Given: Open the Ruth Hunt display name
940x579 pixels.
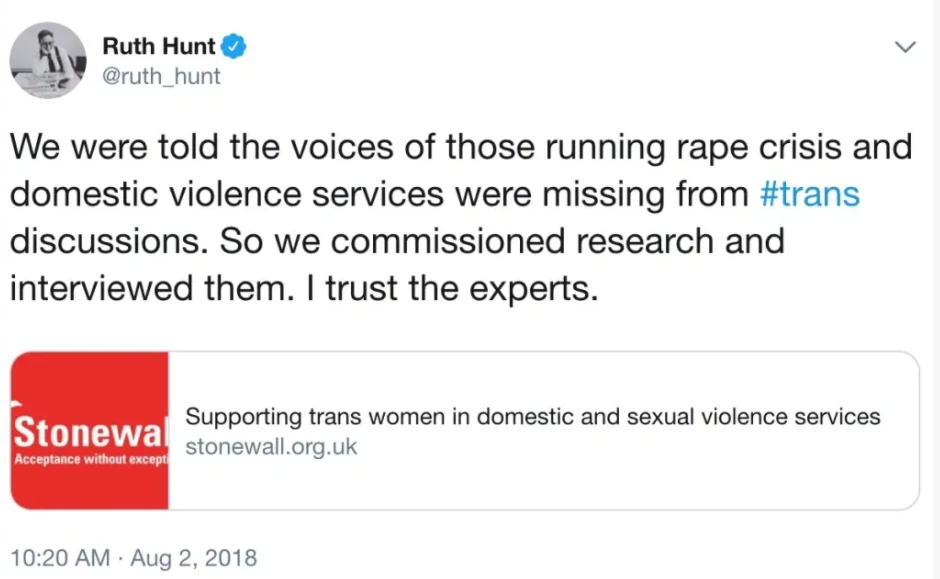Looking at the screenshot, I should tap(159, 46).
